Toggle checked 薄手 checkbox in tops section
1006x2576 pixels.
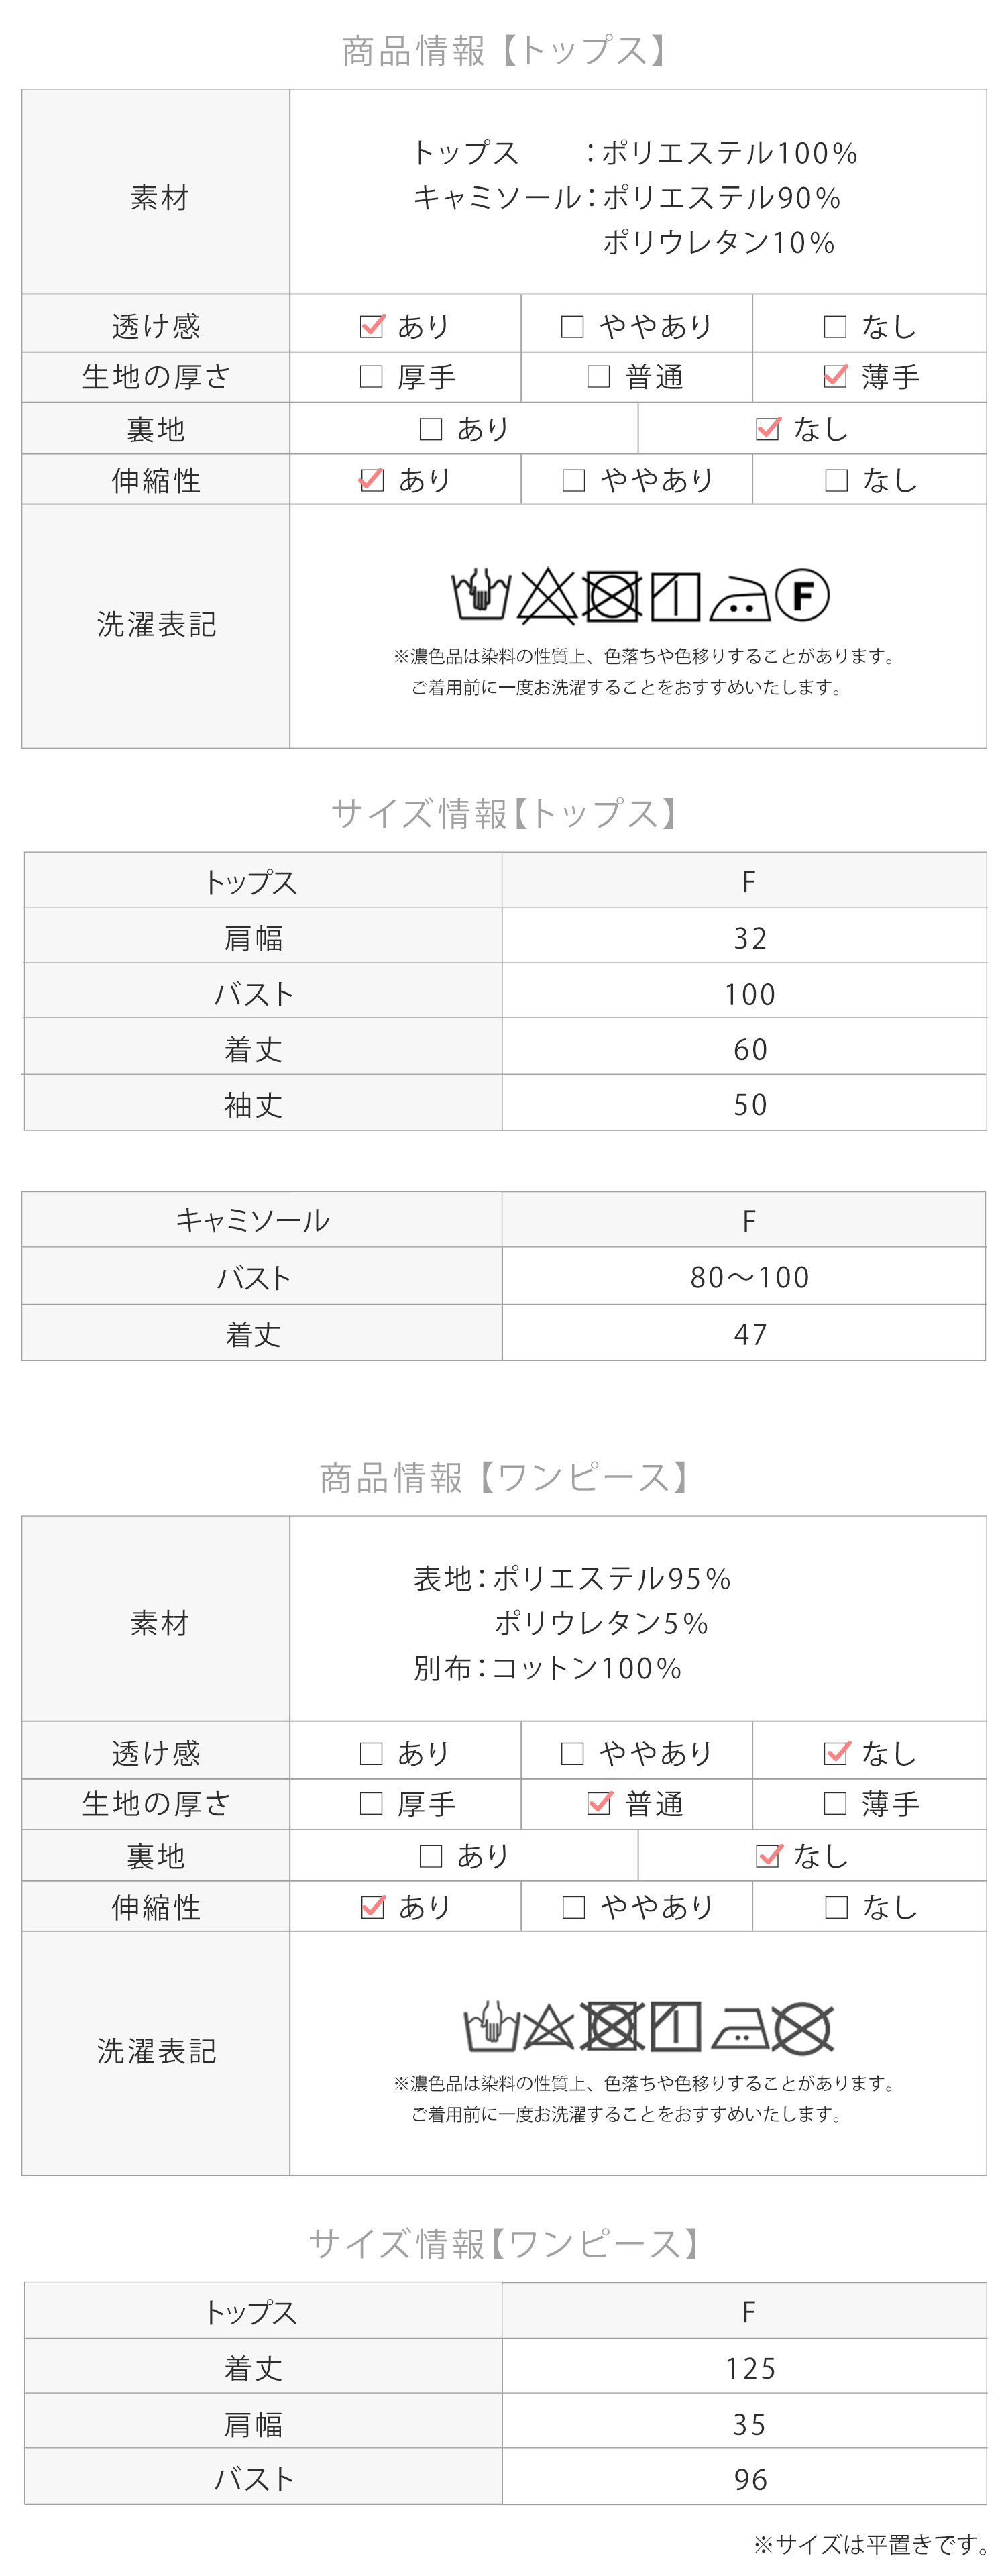coord(835,376)
